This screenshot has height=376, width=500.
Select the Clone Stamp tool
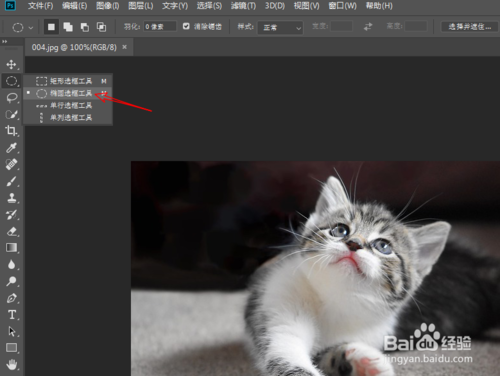coord(12,198)
